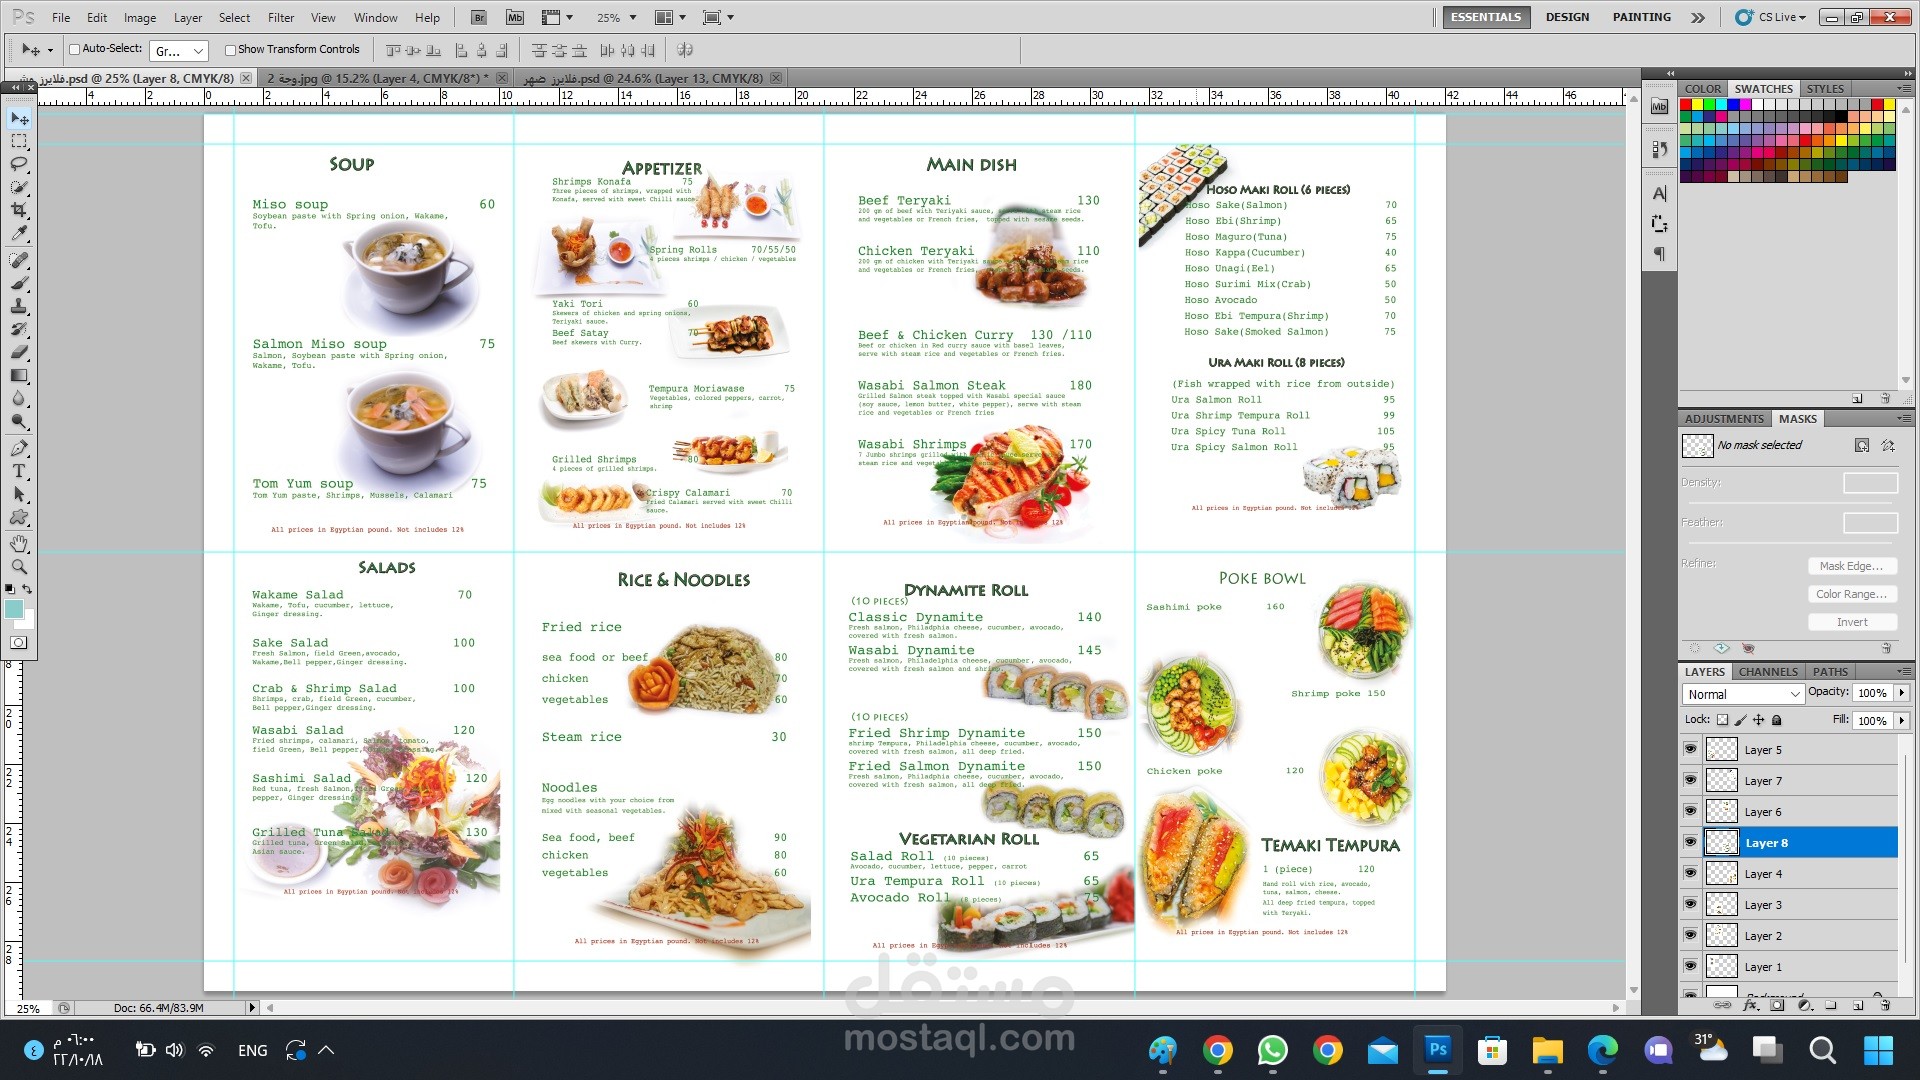Image resolution: width=1920 pixels, height=1080 pixels.
Task: Hide Layer 4 visibility eye
Action: [1690, 873]
